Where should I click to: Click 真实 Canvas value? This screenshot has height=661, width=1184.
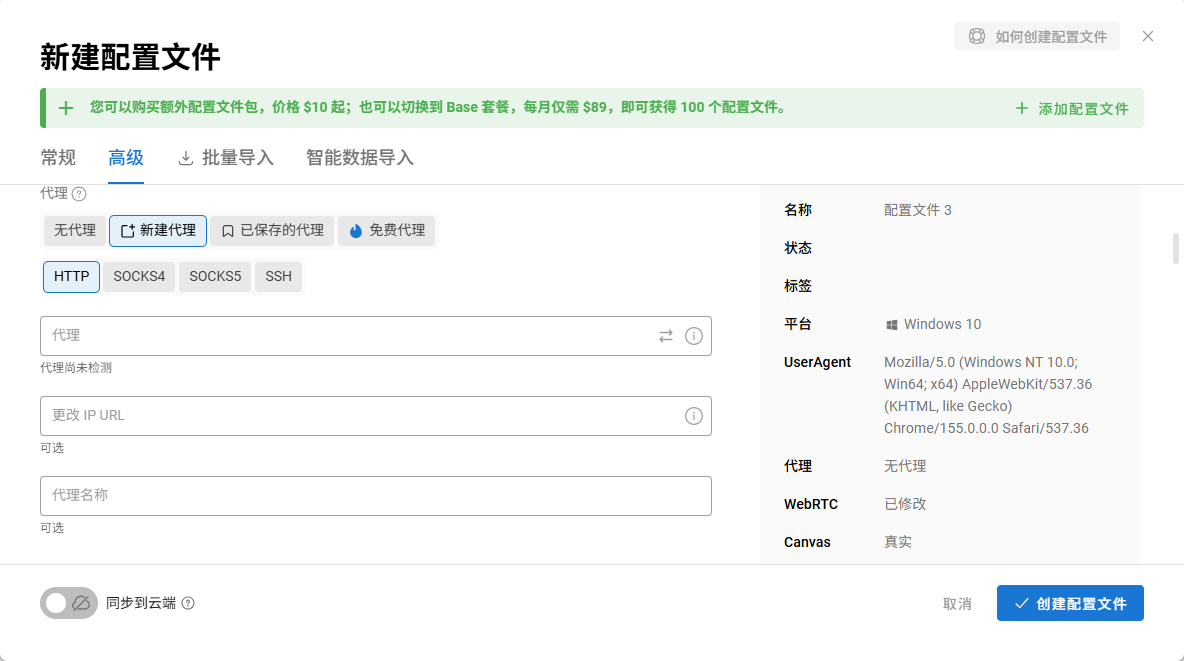point(898,542)
